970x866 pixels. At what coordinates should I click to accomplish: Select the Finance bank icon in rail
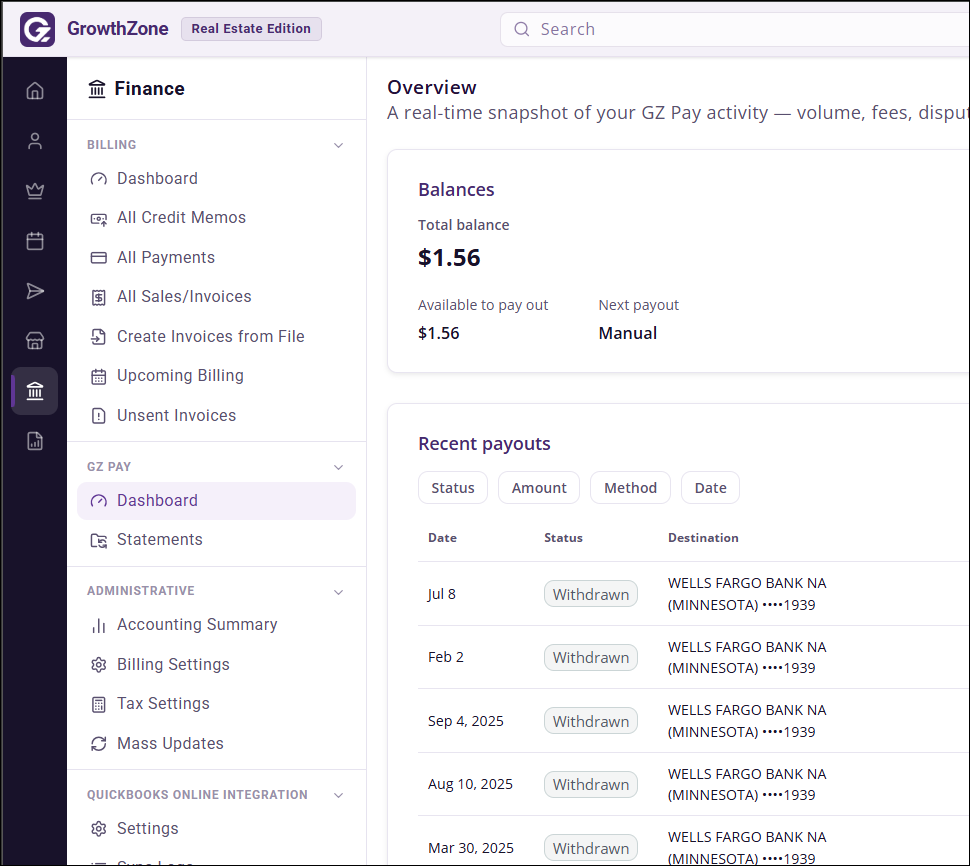coord(35,391)
